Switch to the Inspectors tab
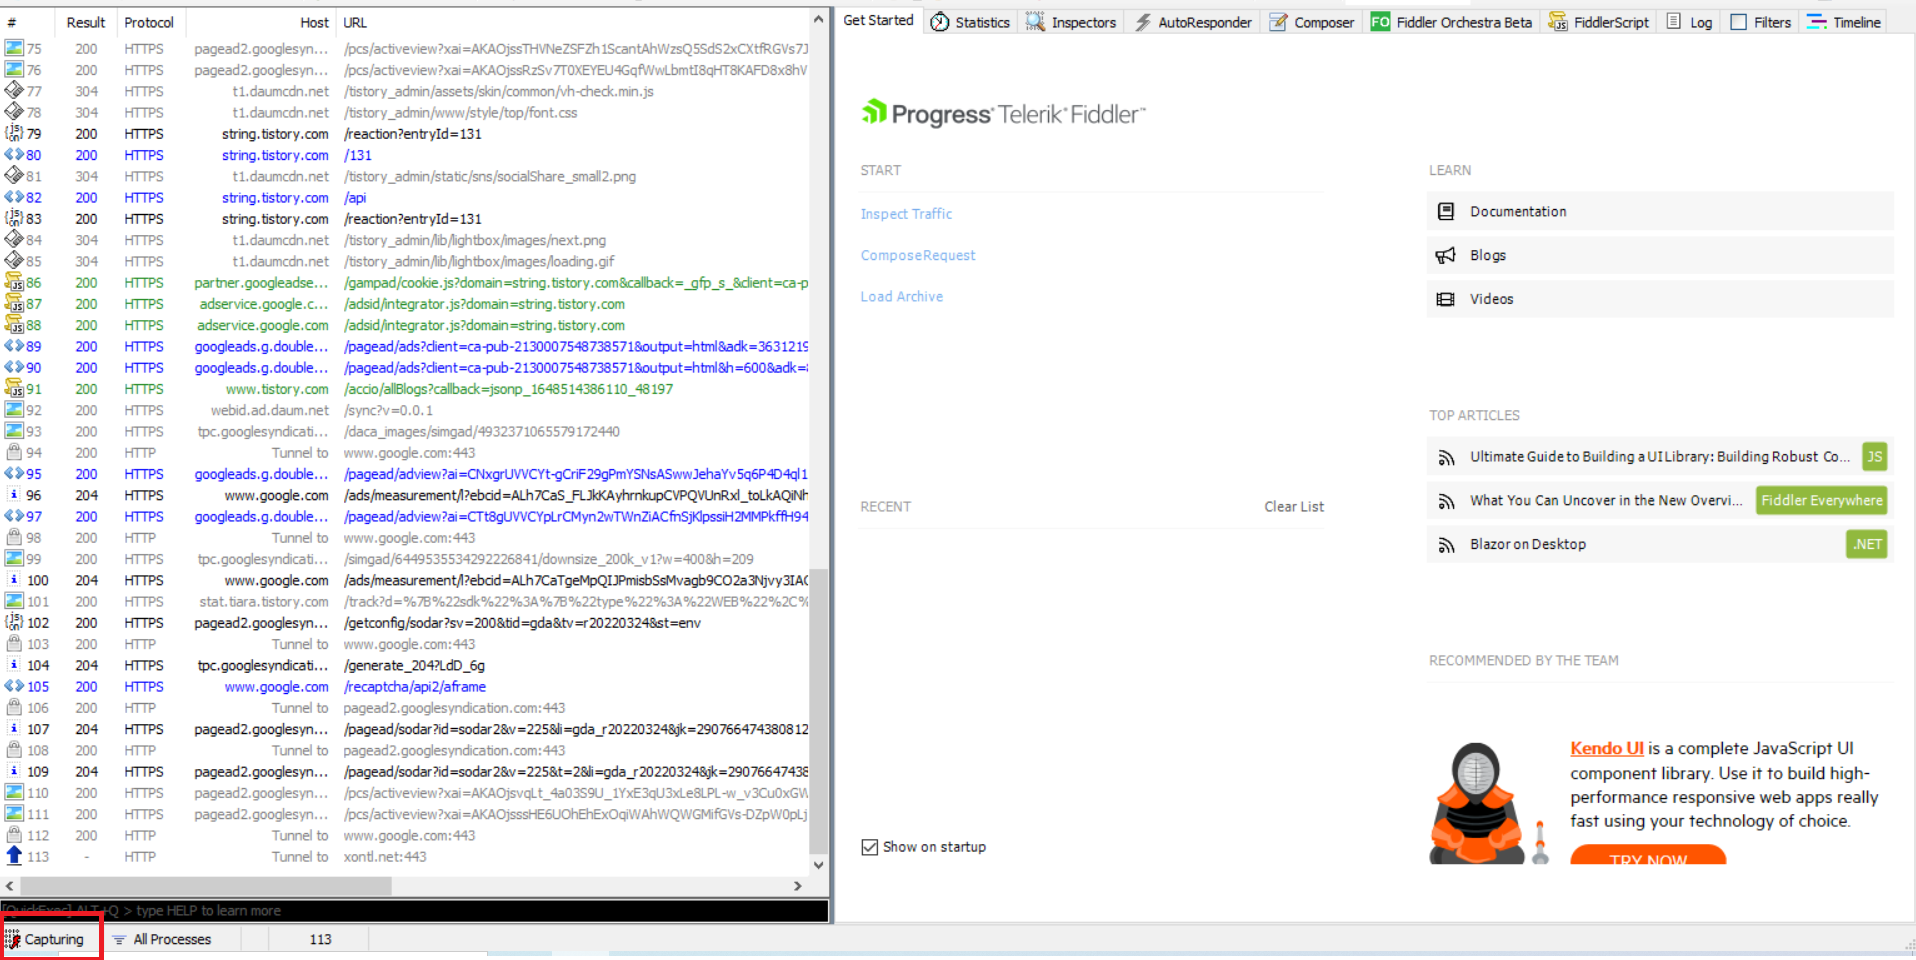This screenshot has width=1916, height=960. coord(1070,22)
